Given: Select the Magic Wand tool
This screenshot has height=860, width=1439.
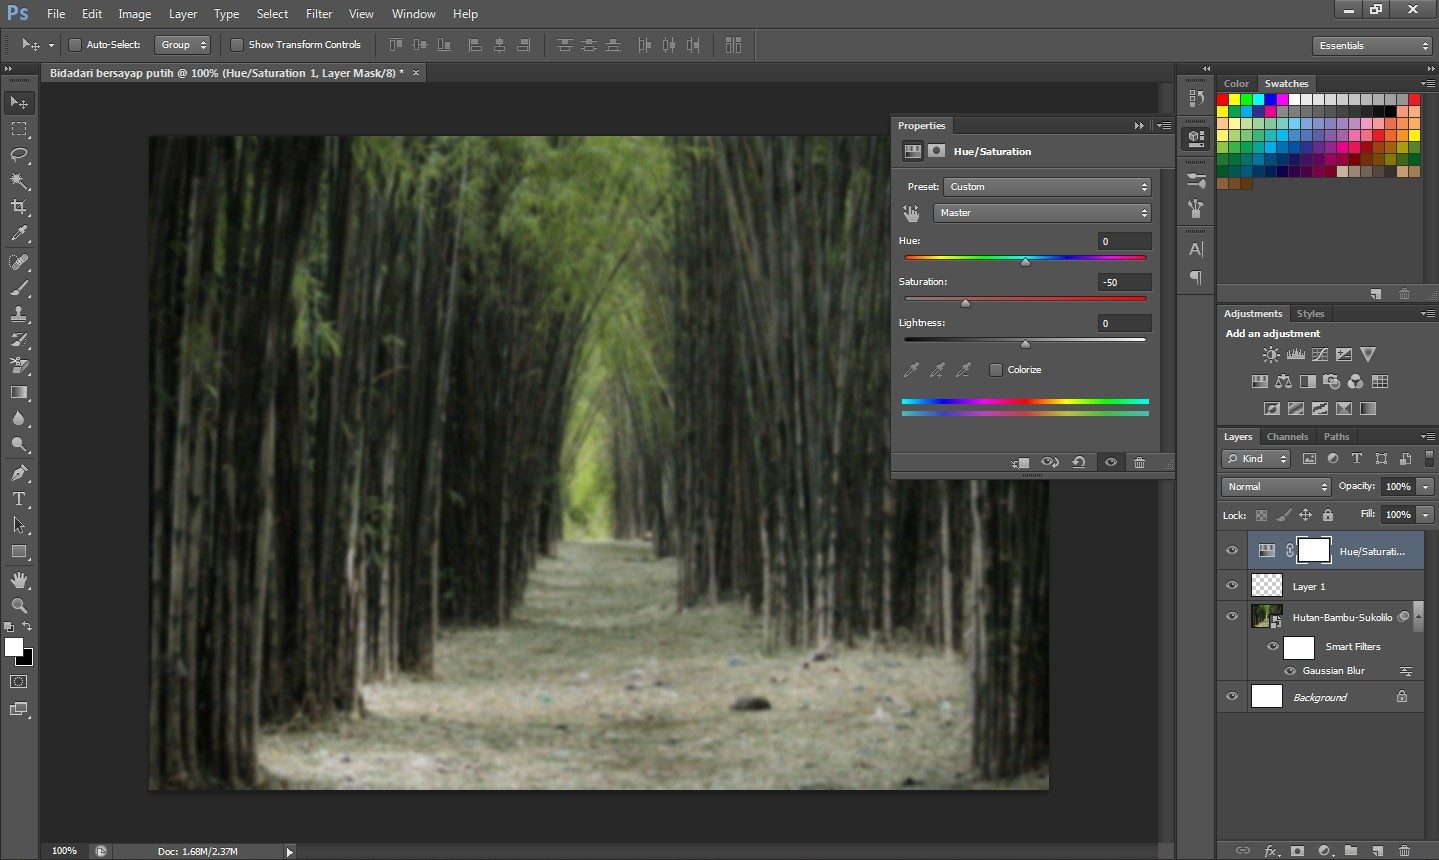Looking at the screenshot, I should tap(19, 181).
